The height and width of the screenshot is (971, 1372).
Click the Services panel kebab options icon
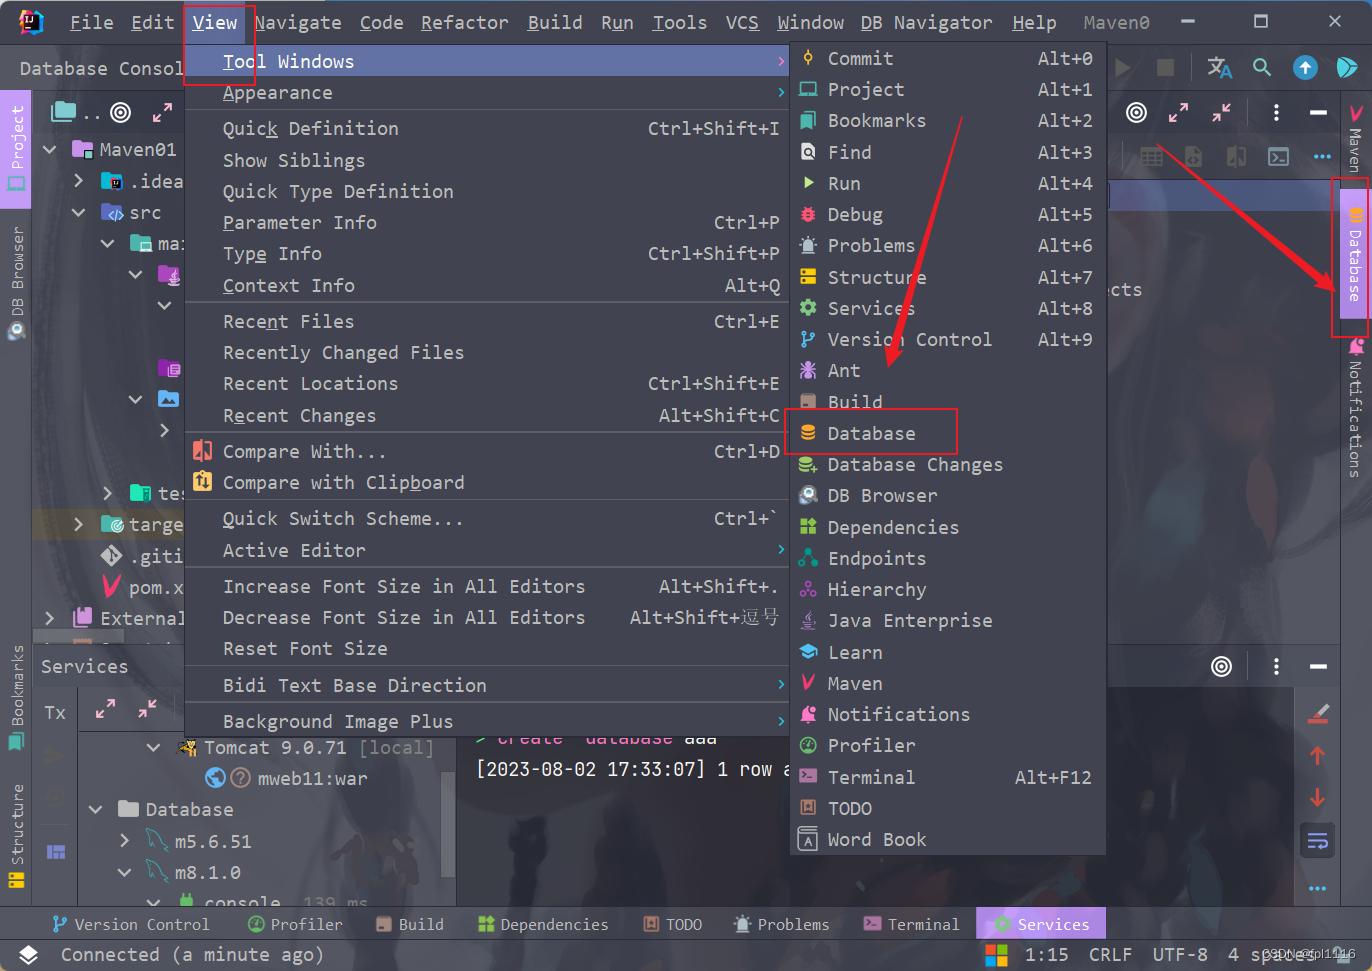click(1276, 666)
